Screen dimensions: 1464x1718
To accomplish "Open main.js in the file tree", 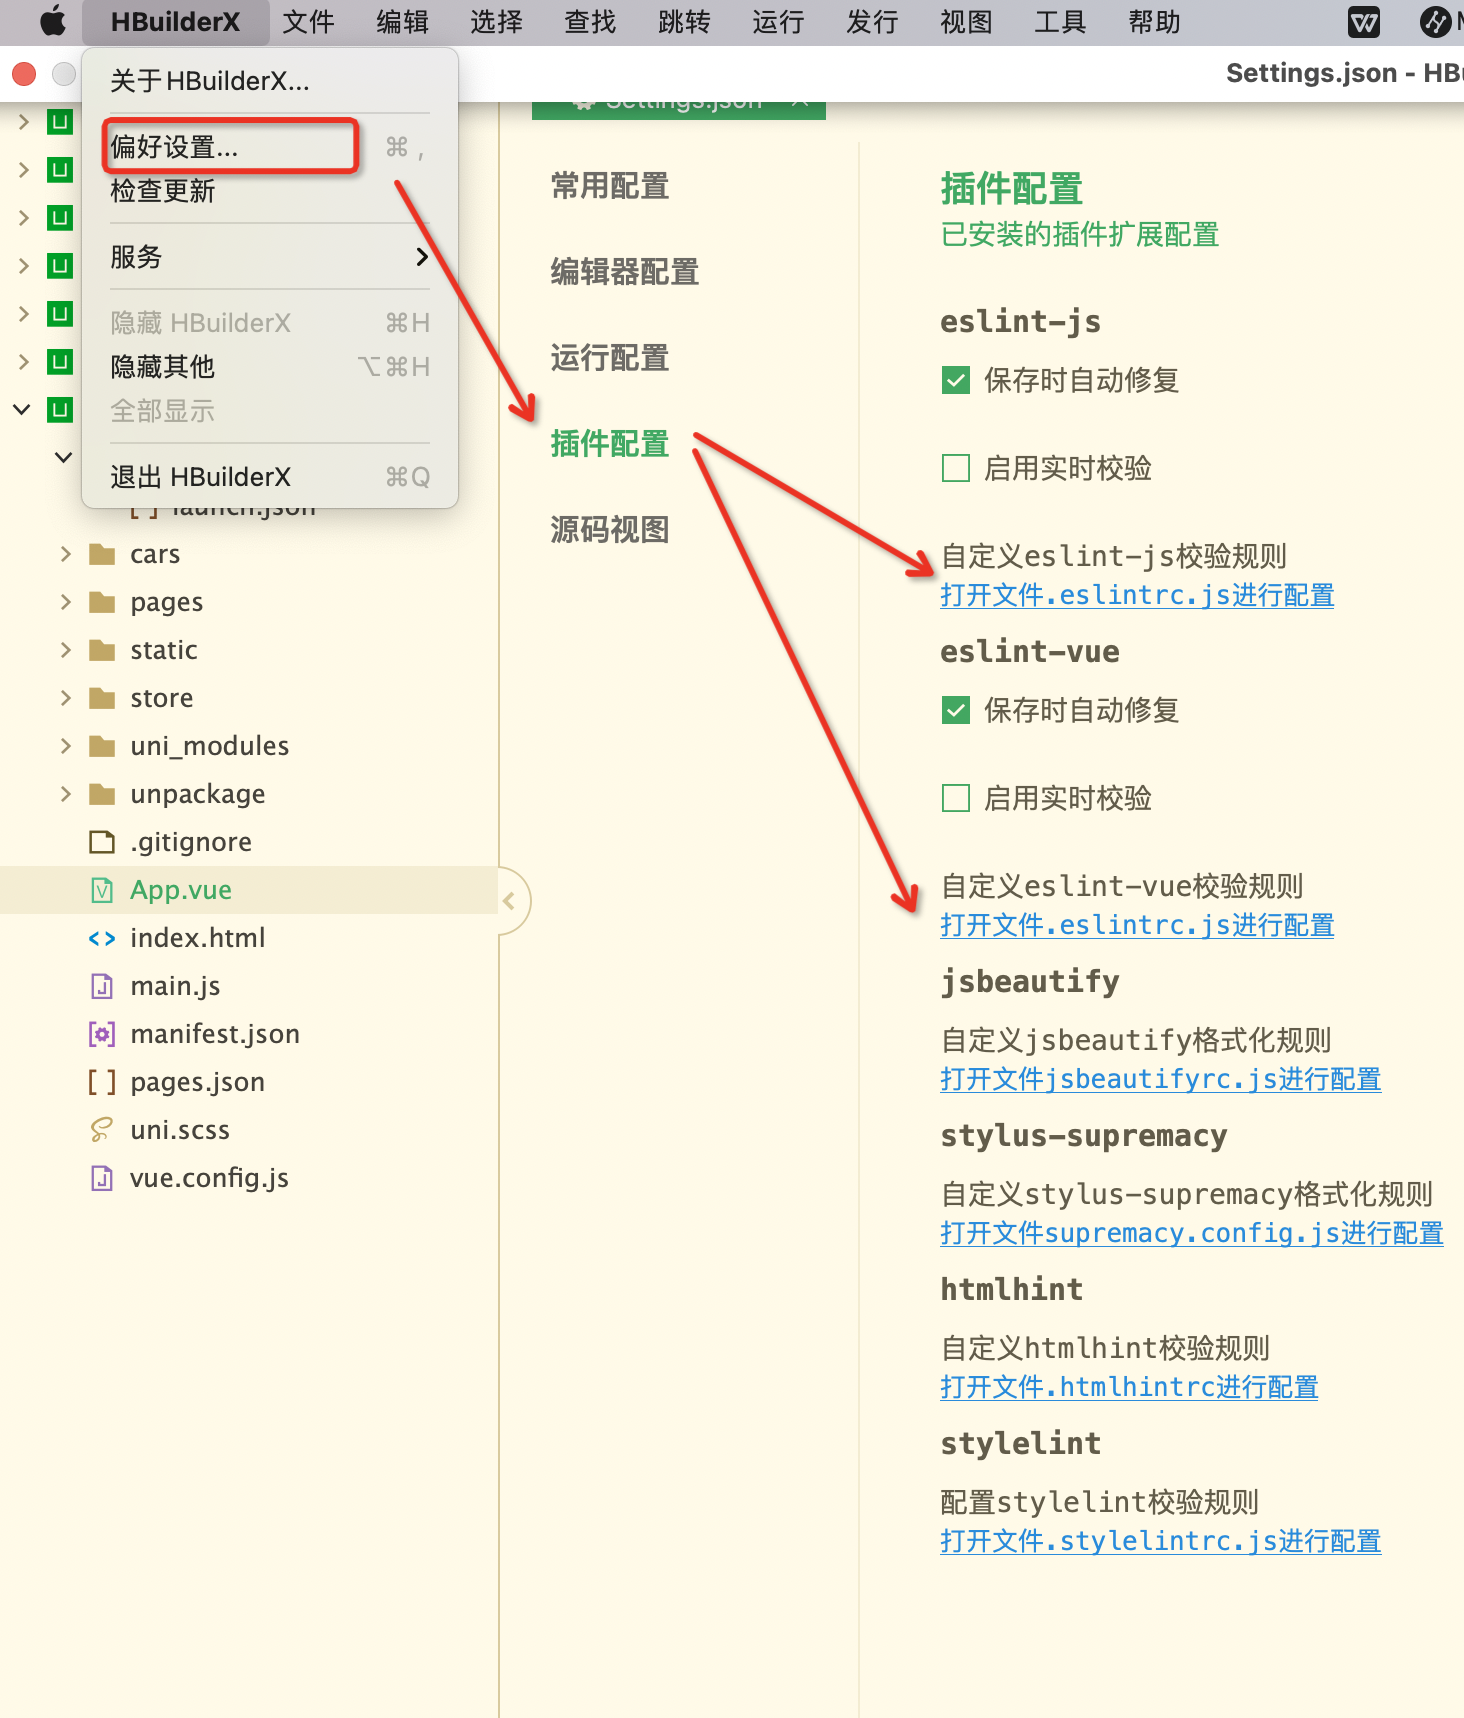I will click(x=175, y=986).
